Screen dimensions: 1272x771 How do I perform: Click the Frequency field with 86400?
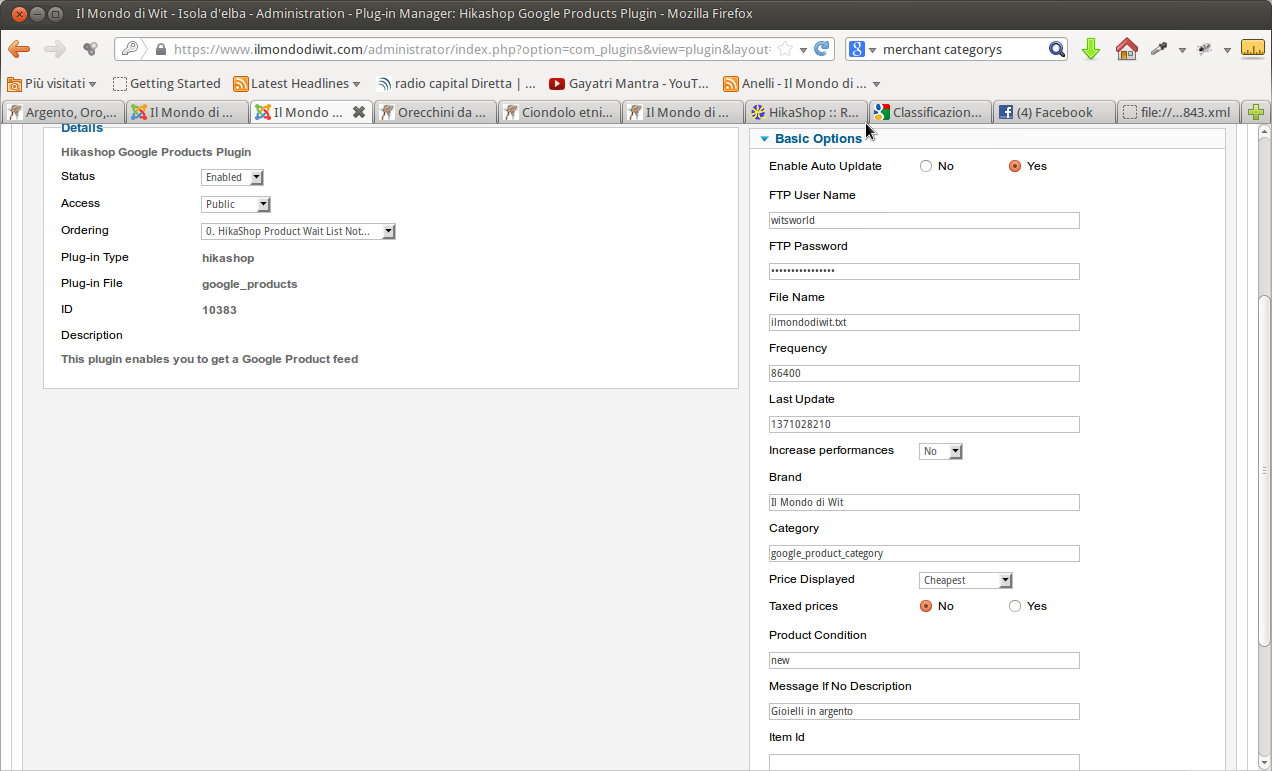[x=924, y=373]
